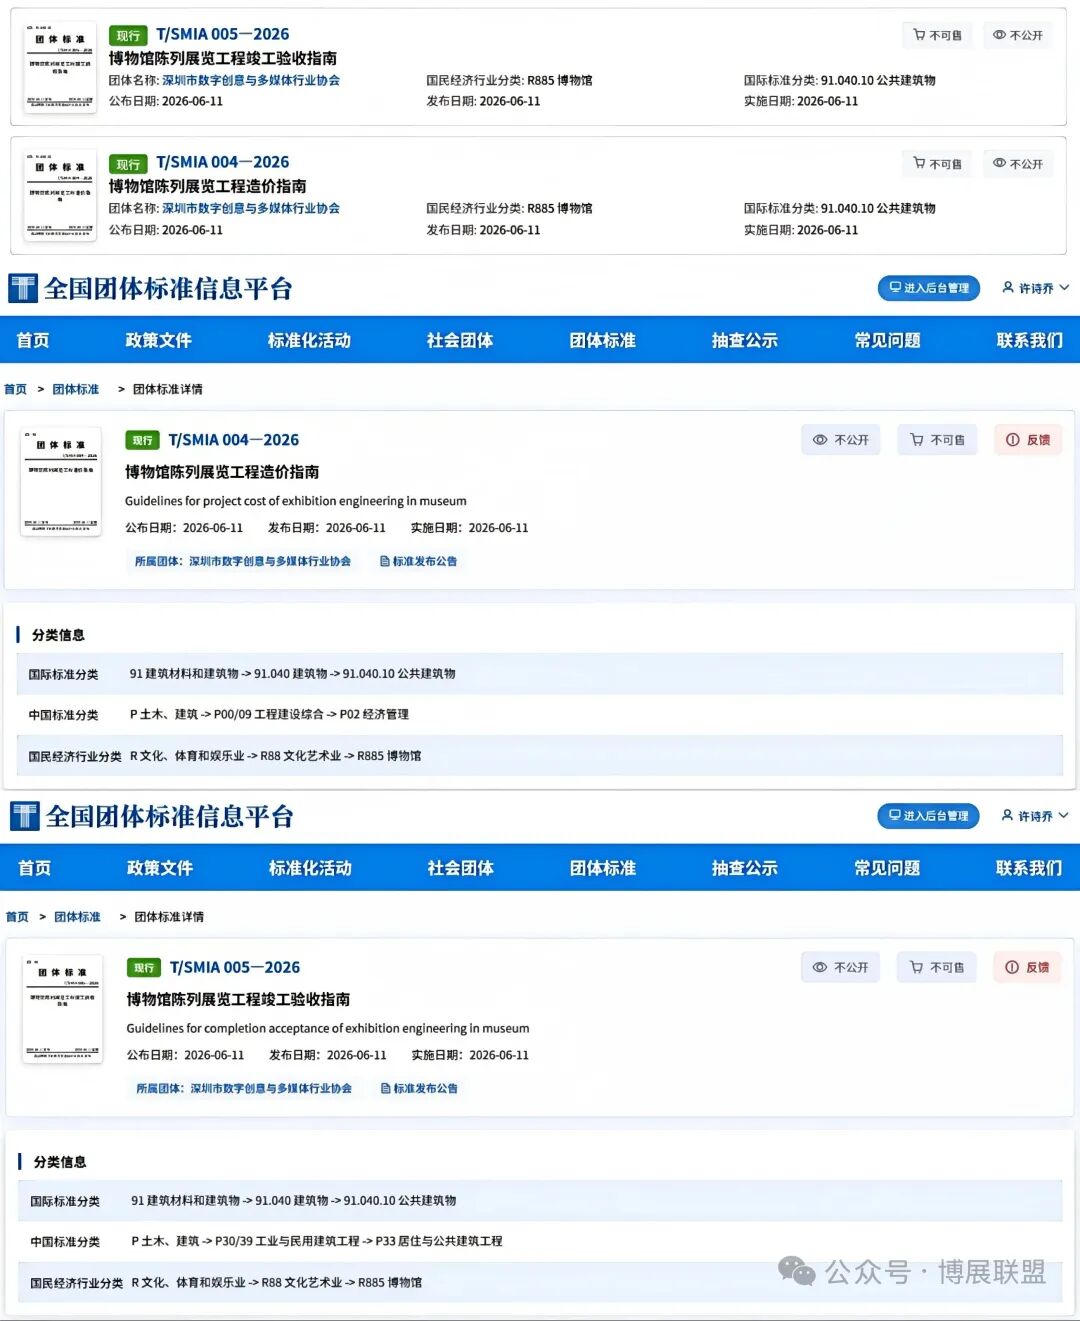Open 标准发布公告 document link in T/SMIA 004 detail
The height and width of the screenshot is (1321, 1080).
[418, 561]
